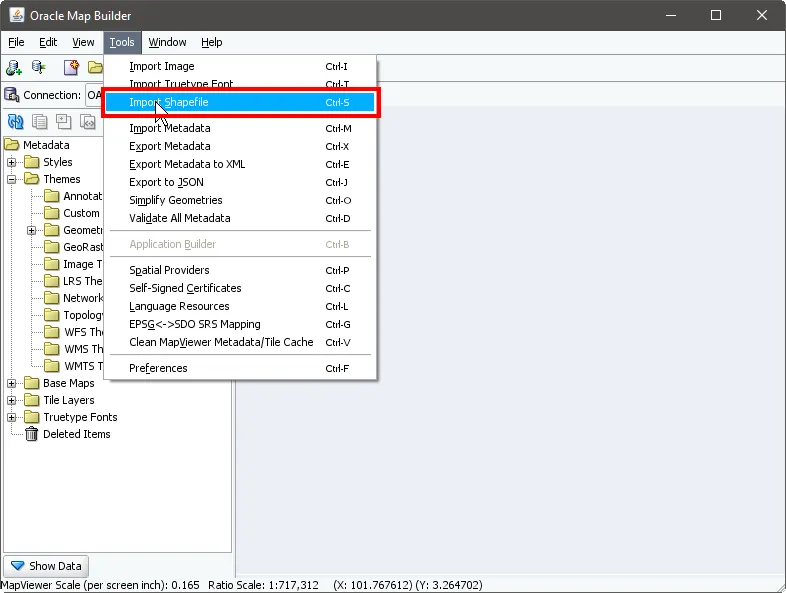Open the Help menu
The height and width of the screenshot is (593, 786).
tap(212, 42)
